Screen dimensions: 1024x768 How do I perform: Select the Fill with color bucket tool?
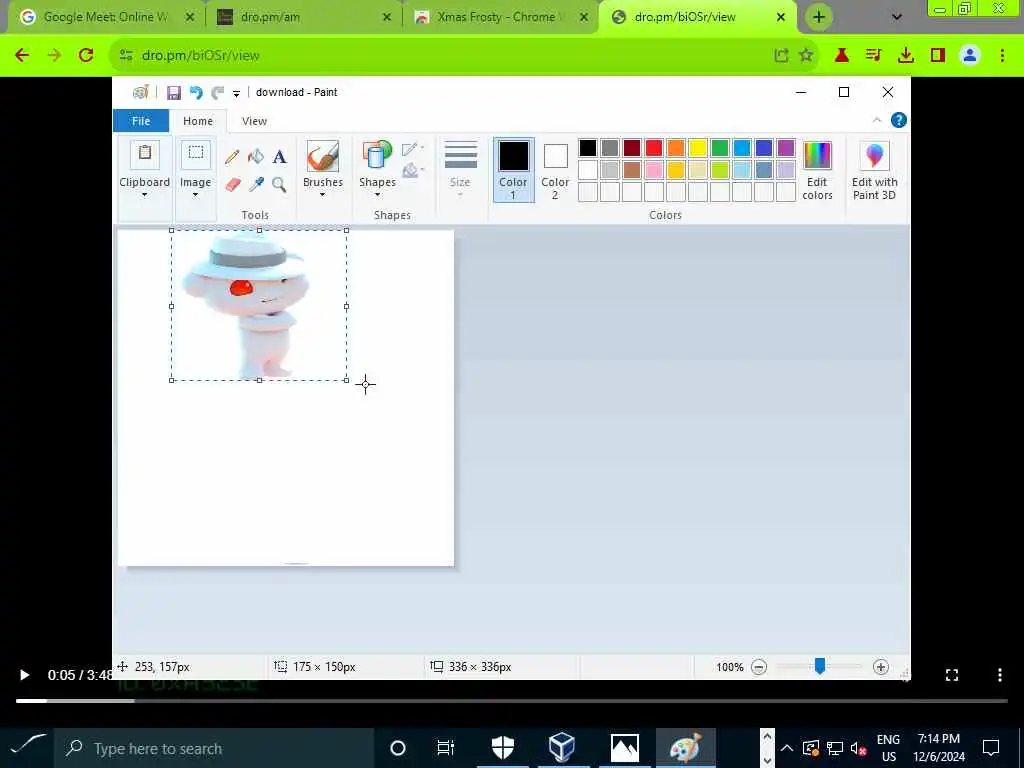pyautogui.click(x=256, y=156)
